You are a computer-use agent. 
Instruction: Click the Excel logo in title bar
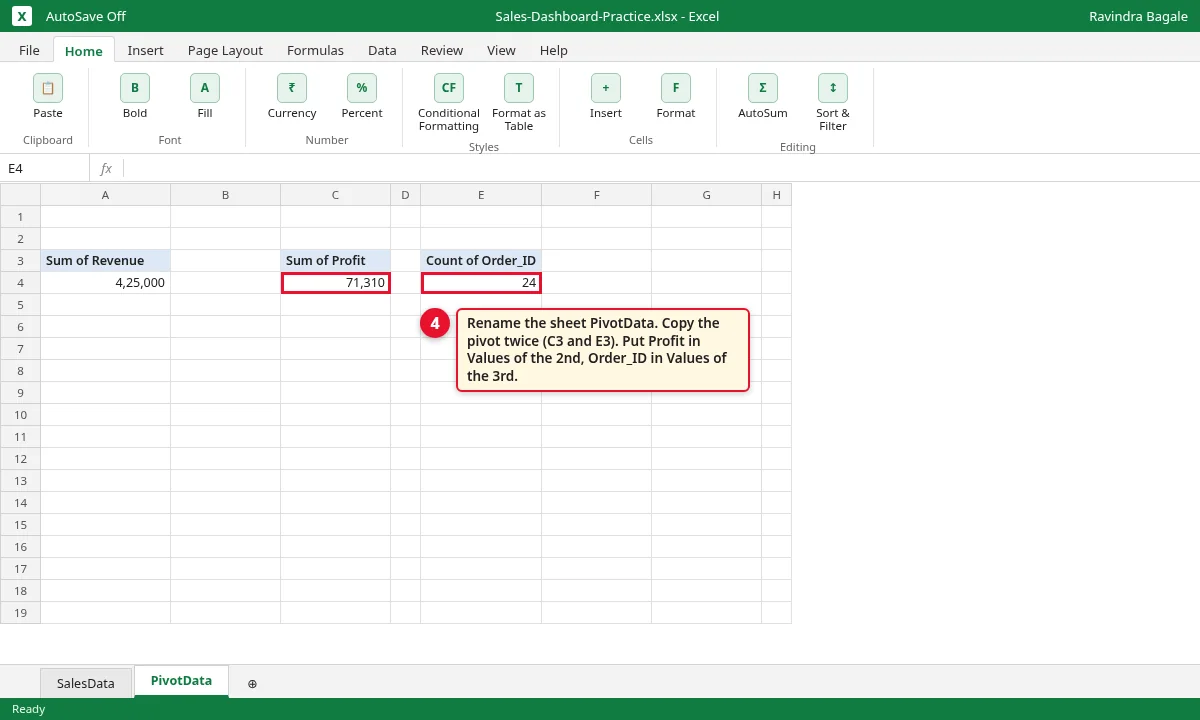(22, 16)
